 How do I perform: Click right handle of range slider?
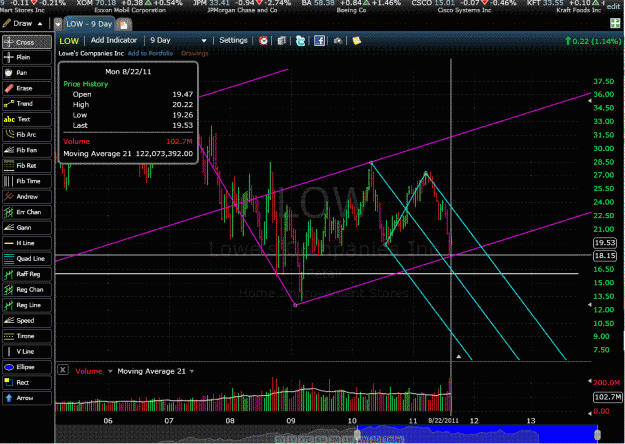597,433
